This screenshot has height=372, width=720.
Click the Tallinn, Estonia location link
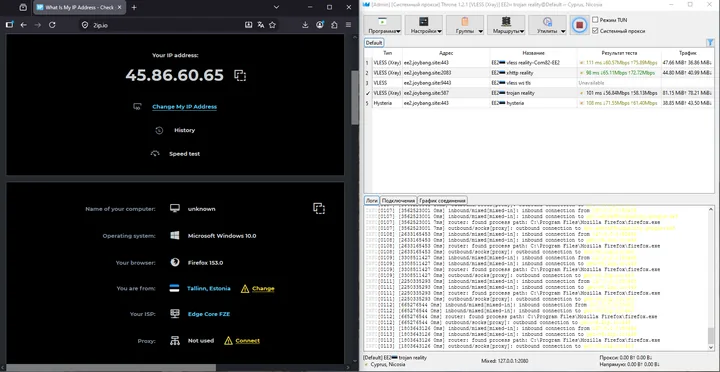tap(208, 288)
